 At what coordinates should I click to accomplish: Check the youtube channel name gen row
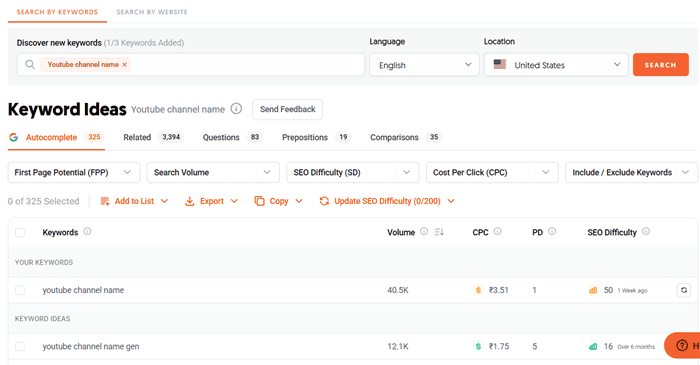(x=20, y=346)
